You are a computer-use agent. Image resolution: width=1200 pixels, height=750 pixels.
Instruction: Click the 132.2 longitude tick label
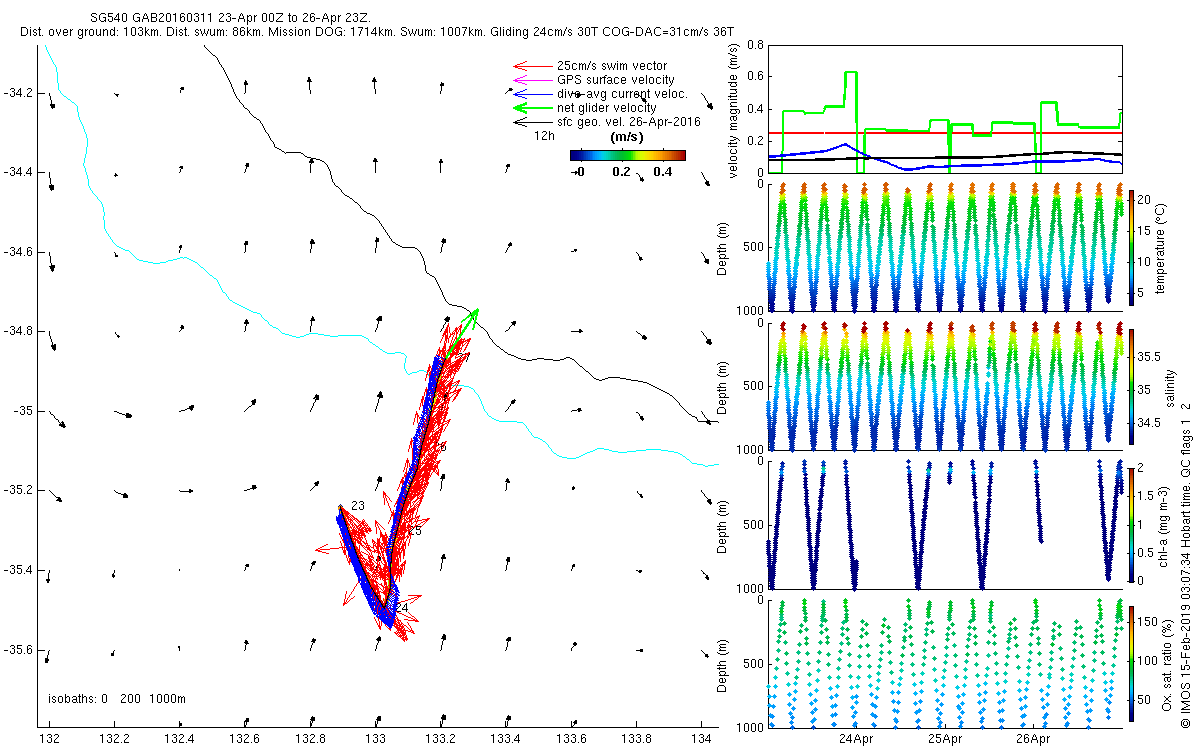coord(114,740)
